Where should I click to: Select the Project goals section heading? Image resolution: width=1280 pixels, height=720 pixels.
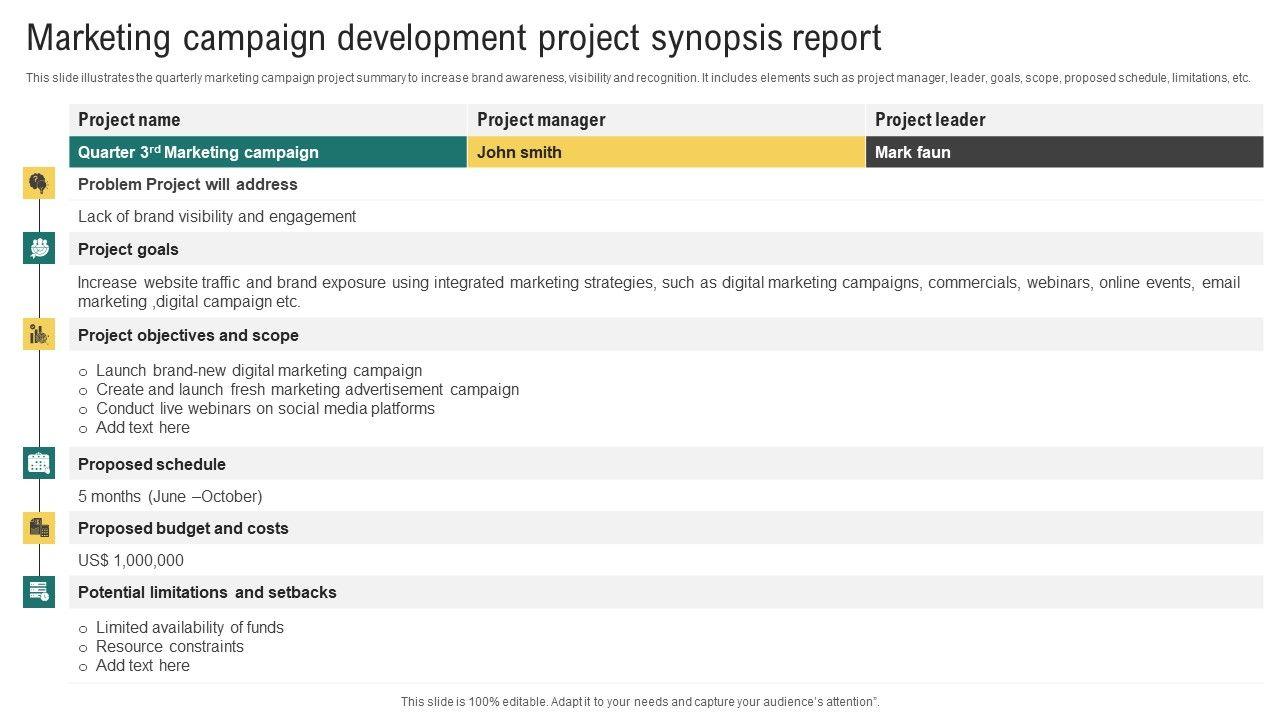(128, 249)
